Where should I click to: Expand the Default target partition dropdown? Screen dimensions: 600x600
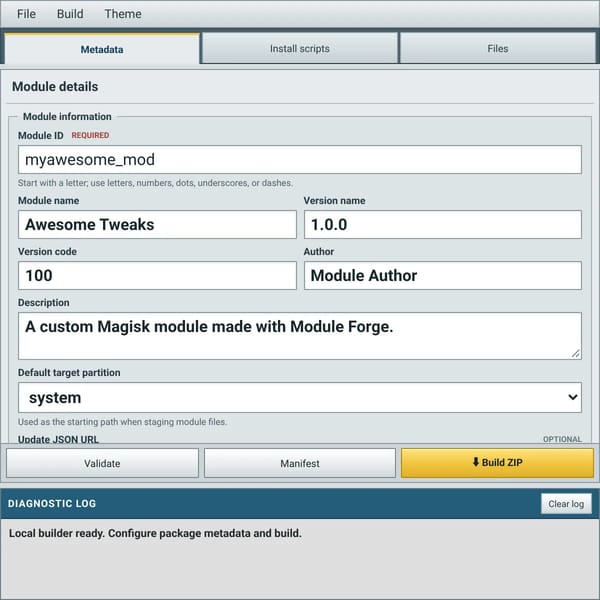(300, 398)
